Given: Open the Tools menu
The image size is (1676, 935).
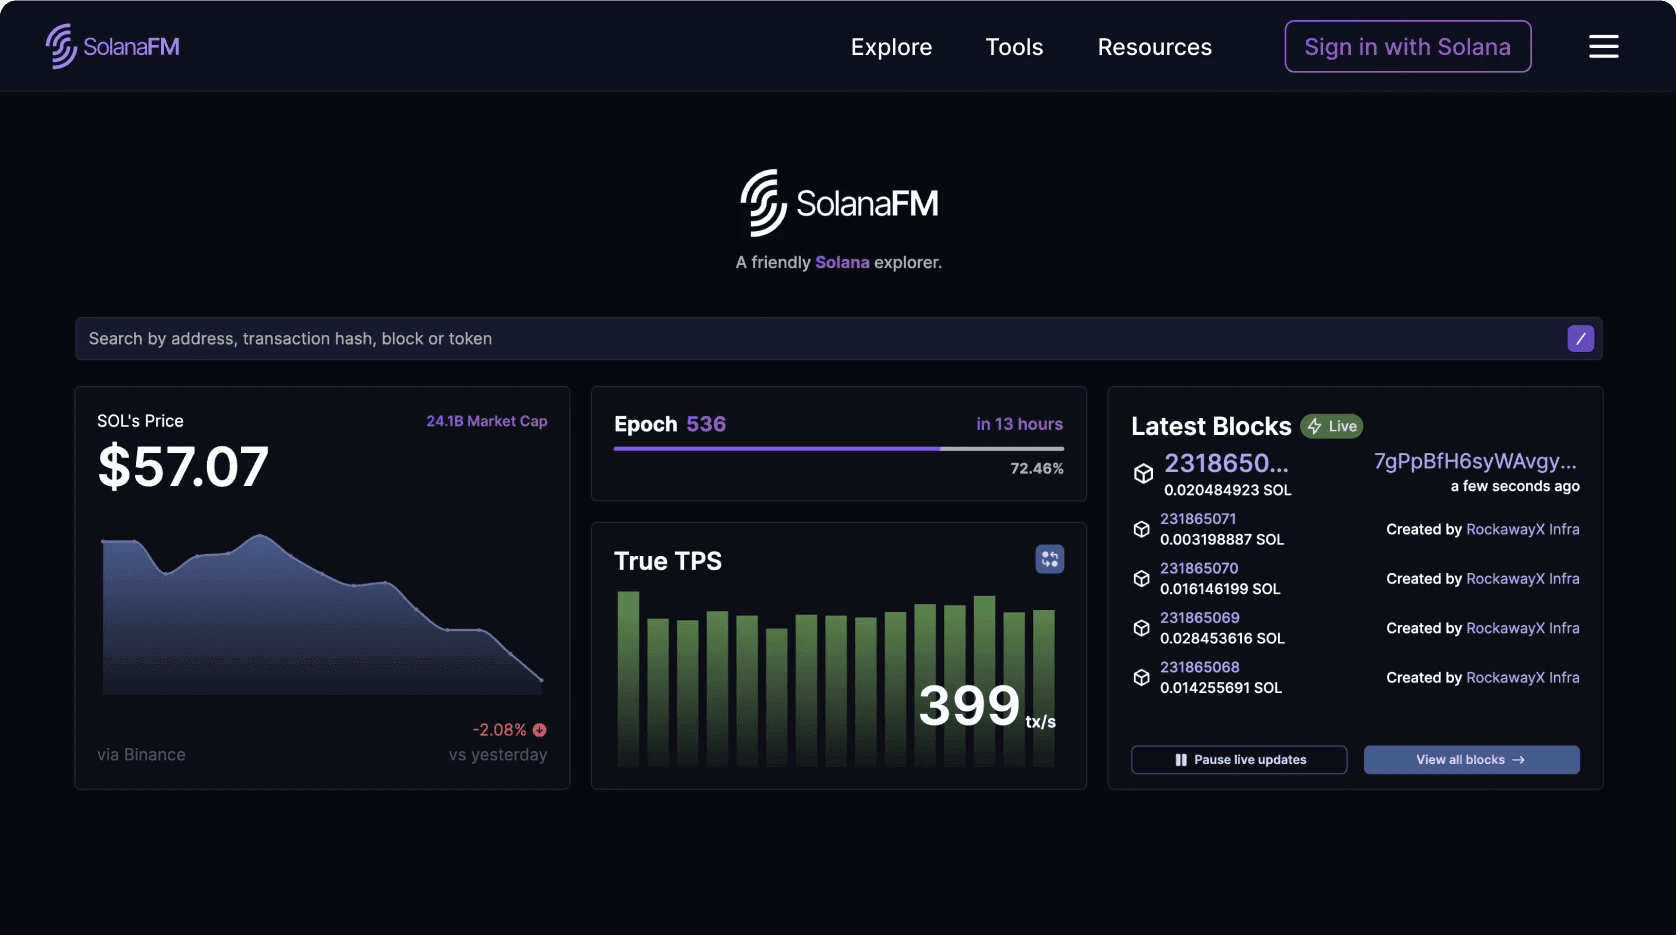Looking at the screenshot, I should (1014, 47).
